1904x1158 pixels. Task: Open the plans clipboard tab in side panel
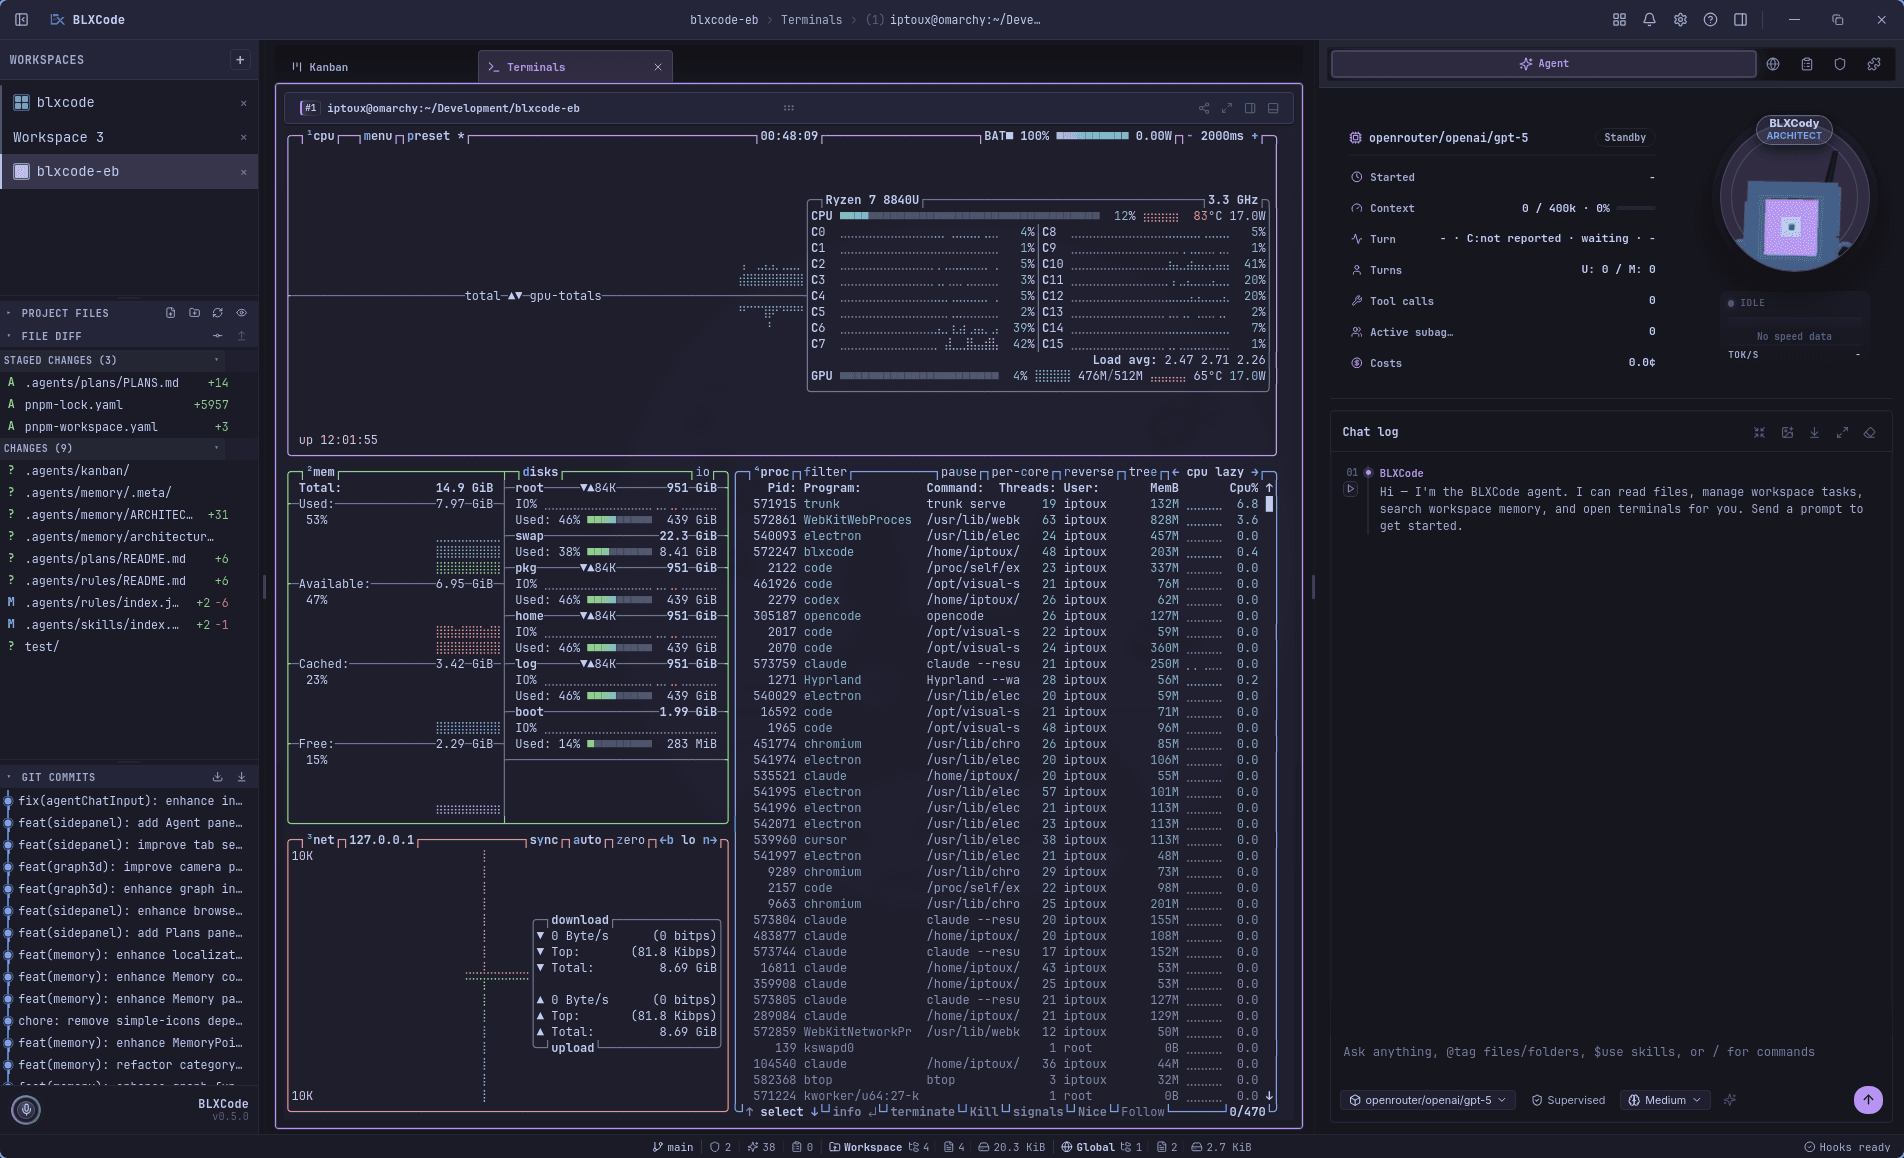[x=1807, y=64]
